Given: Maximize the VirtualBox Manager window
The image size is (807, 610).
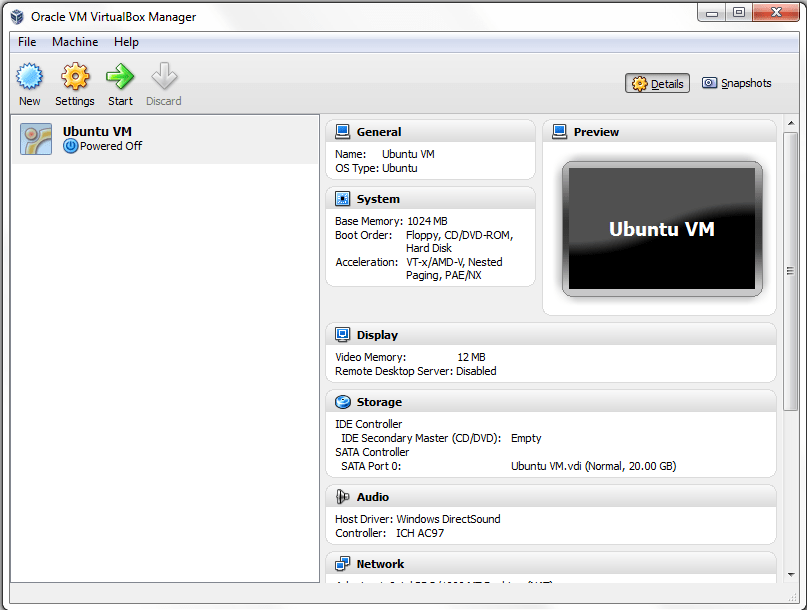Looking at the screenshot, I should 739,13.
